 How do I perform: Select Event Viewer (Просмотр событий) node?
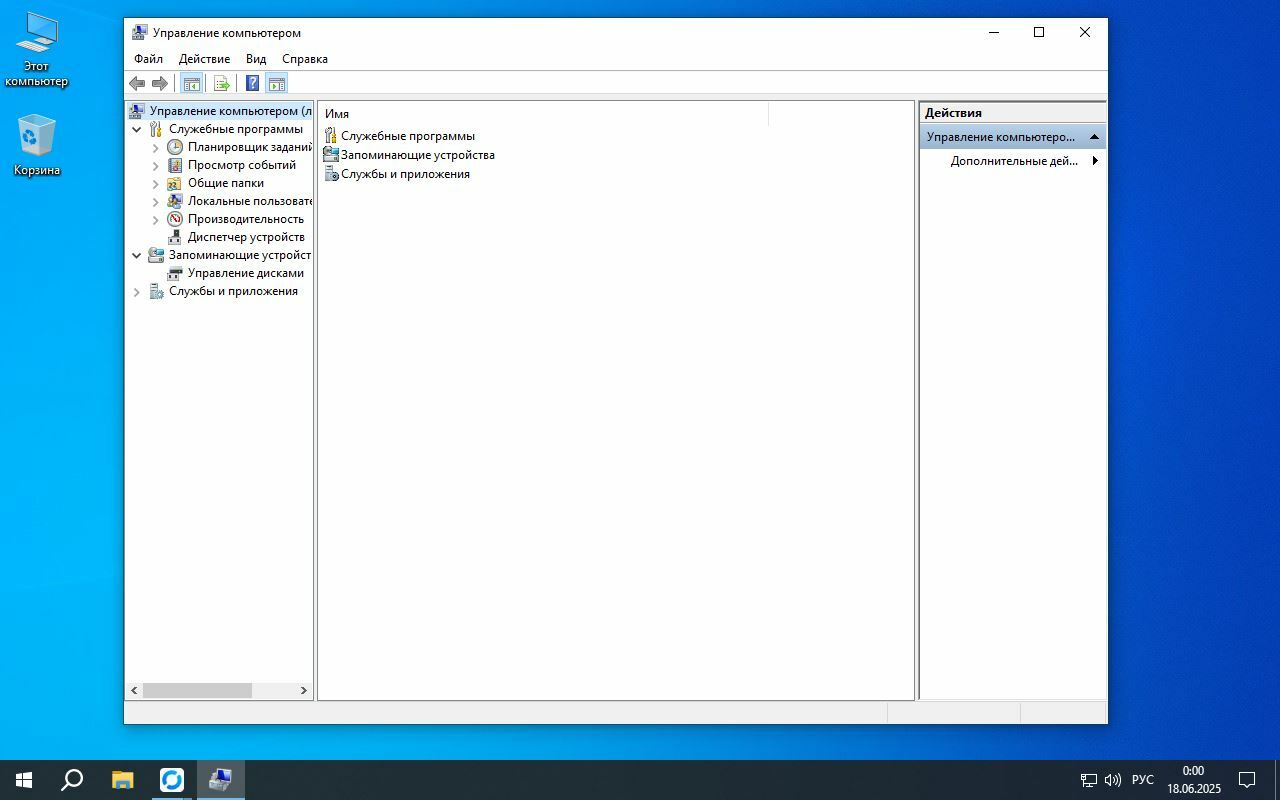241,165
